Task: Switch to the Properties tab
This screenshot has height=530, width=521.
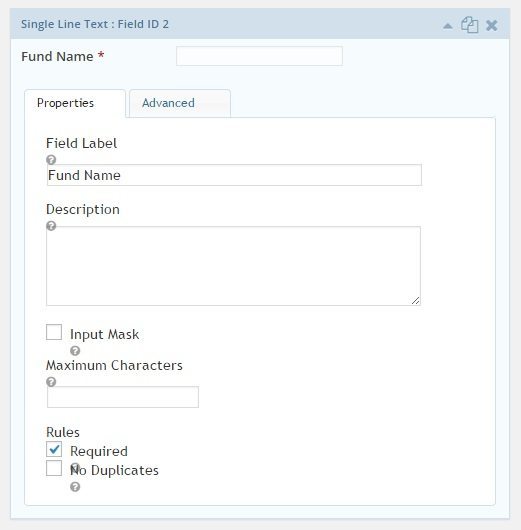Action: 75,103
